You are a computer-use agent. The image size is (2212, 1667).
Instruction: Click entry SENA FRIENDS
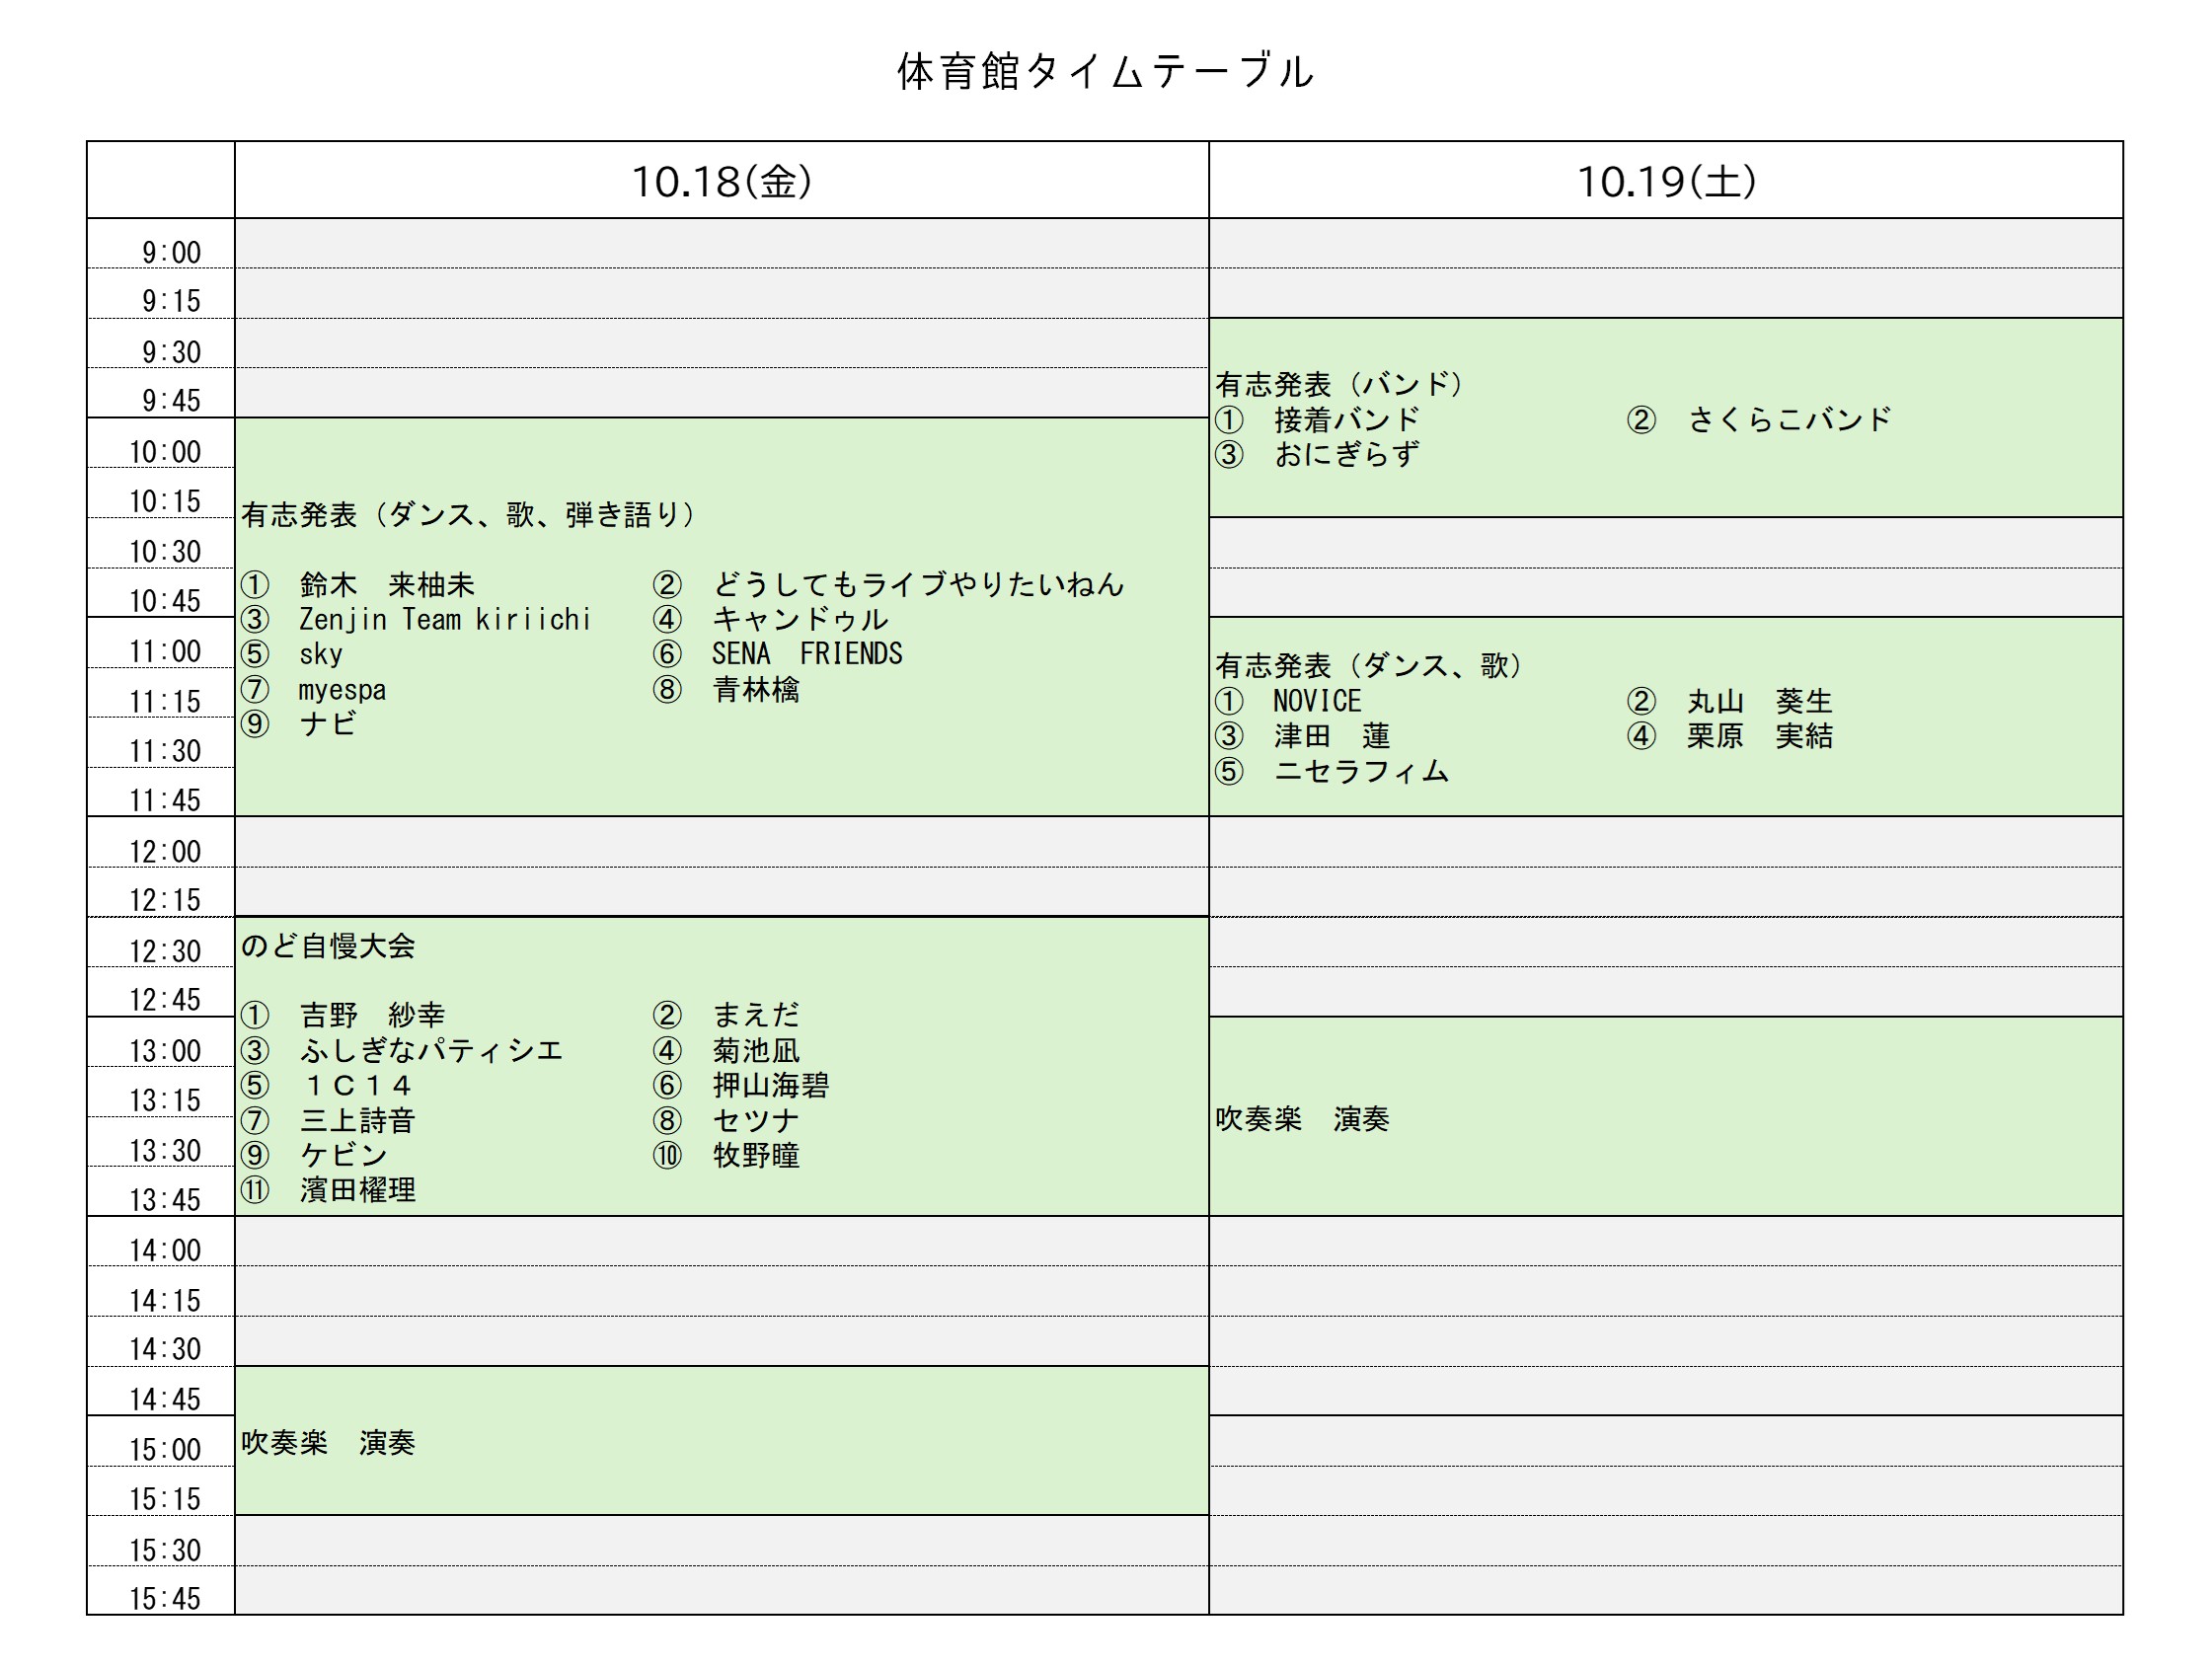point(806,654)
